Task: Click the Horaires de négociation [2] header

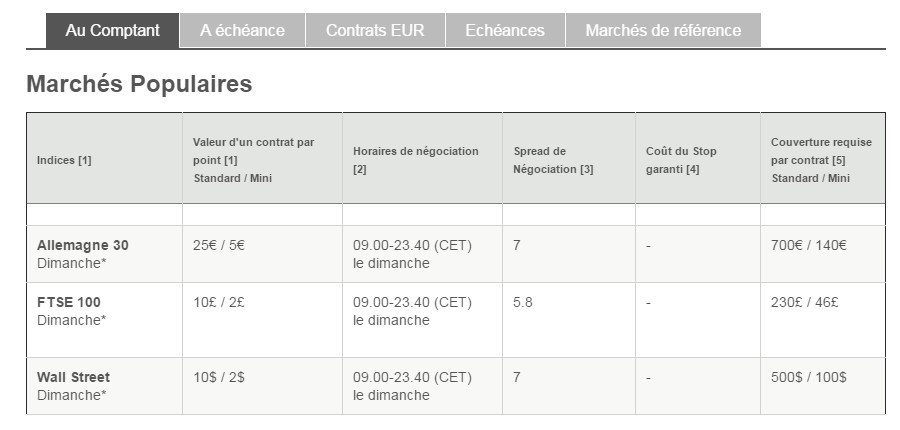Action: point(415,159)
